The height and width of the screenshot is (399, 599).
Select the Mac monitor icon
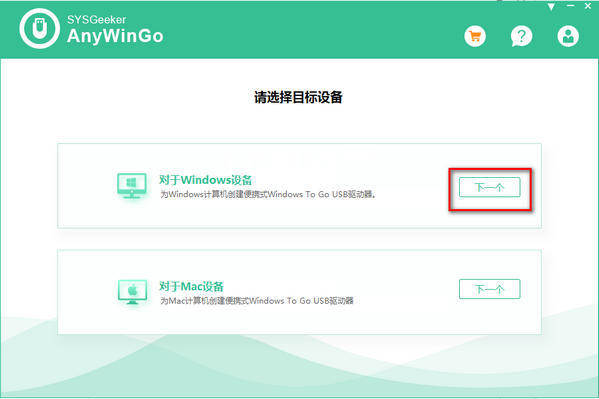pos(132,292)
